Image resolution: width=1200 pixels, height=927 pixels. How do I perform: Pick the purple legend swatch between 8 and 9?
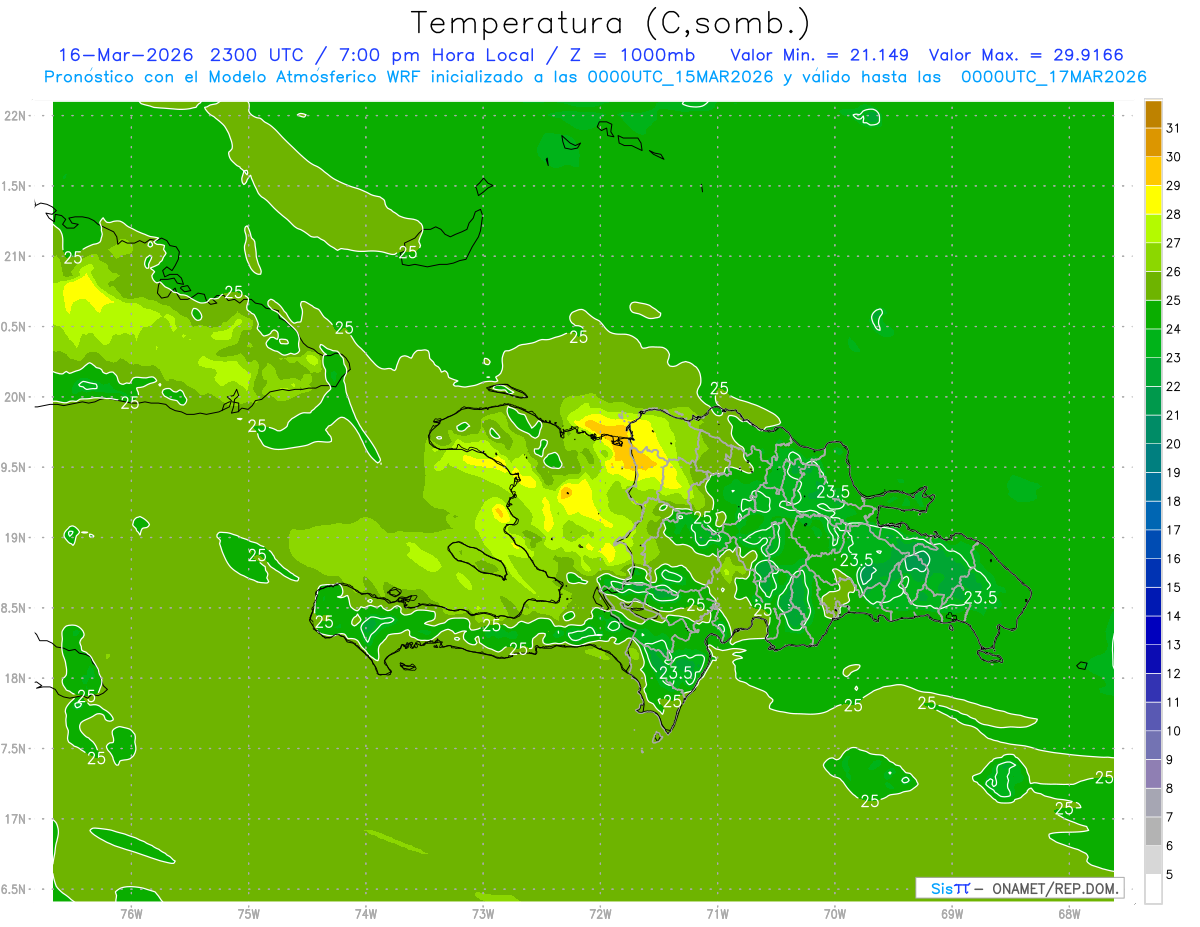[x=1153, y=774]
